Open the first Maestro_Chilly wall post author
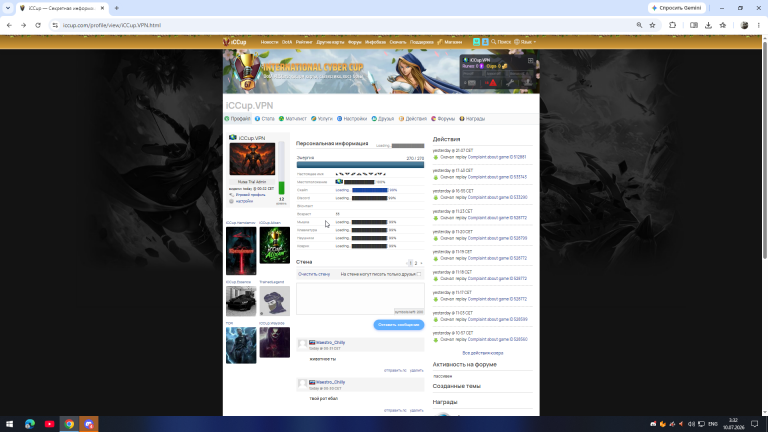Image resolution: width=768 pixels, height=432 pixels. [x=330, y=342]
